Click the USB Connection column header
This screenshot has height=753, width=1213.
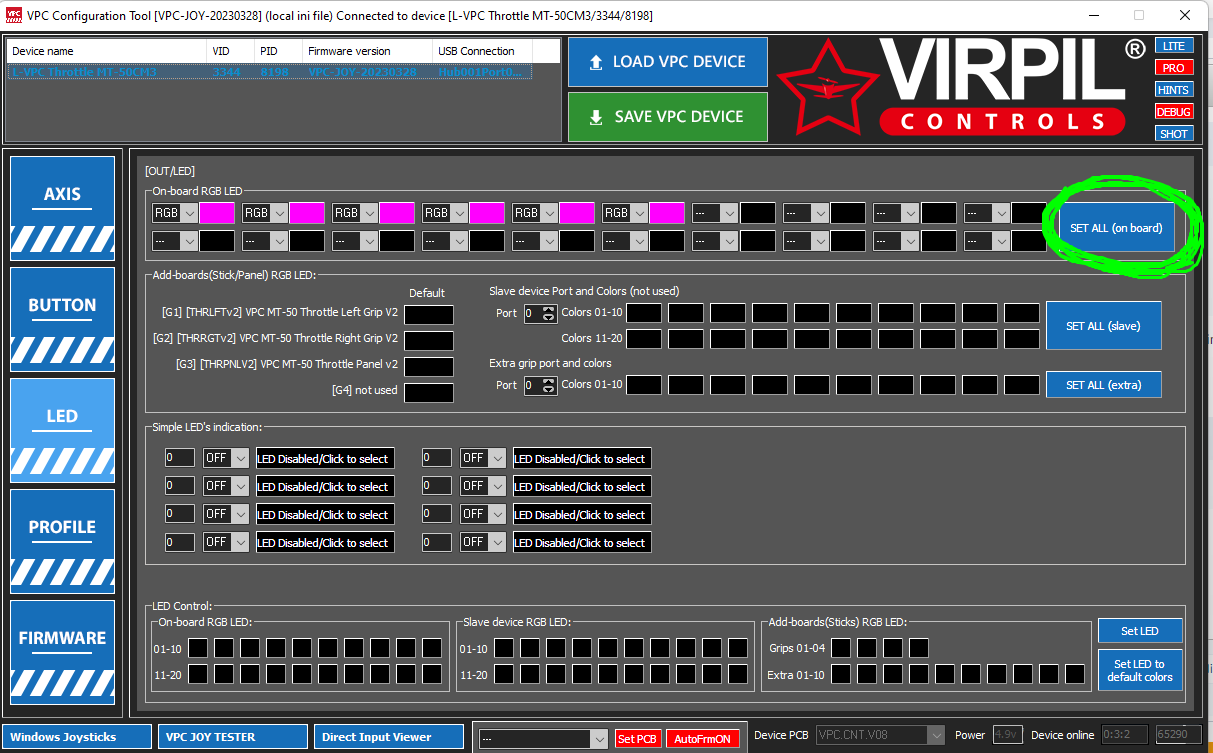tap(482, 51)
